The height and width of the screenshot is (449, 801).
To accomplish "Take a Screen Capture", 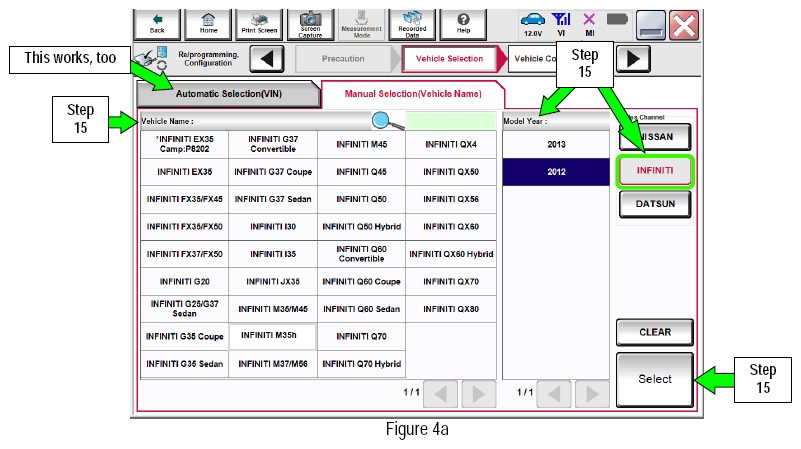I will coord(310,24).
